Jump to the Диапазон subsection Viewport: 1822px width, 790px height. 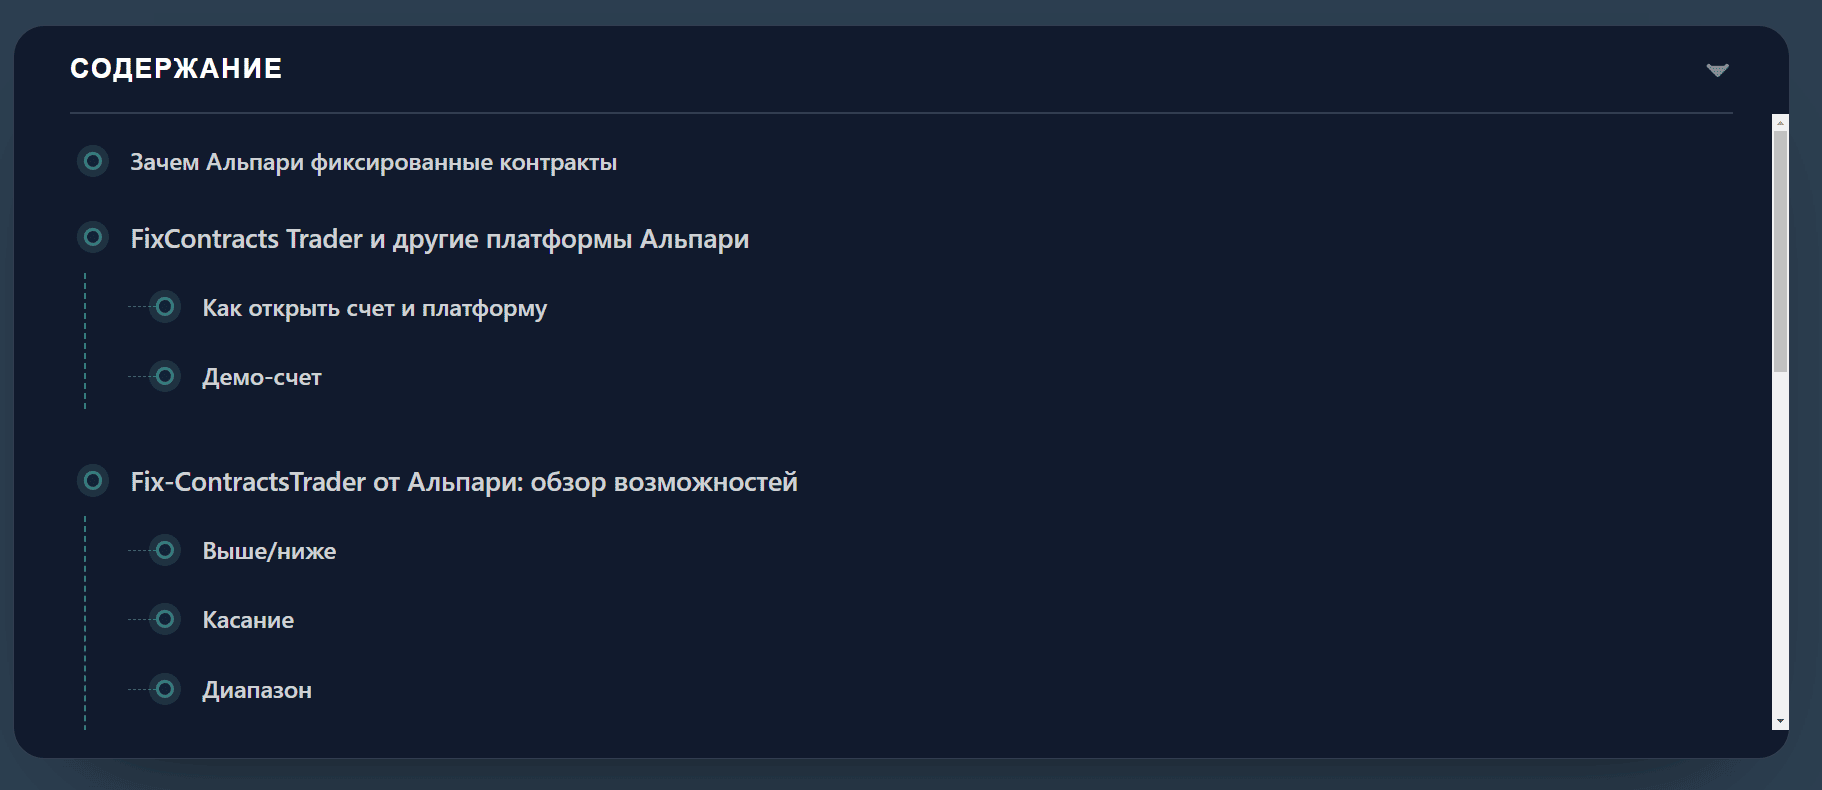coord(257,690)
